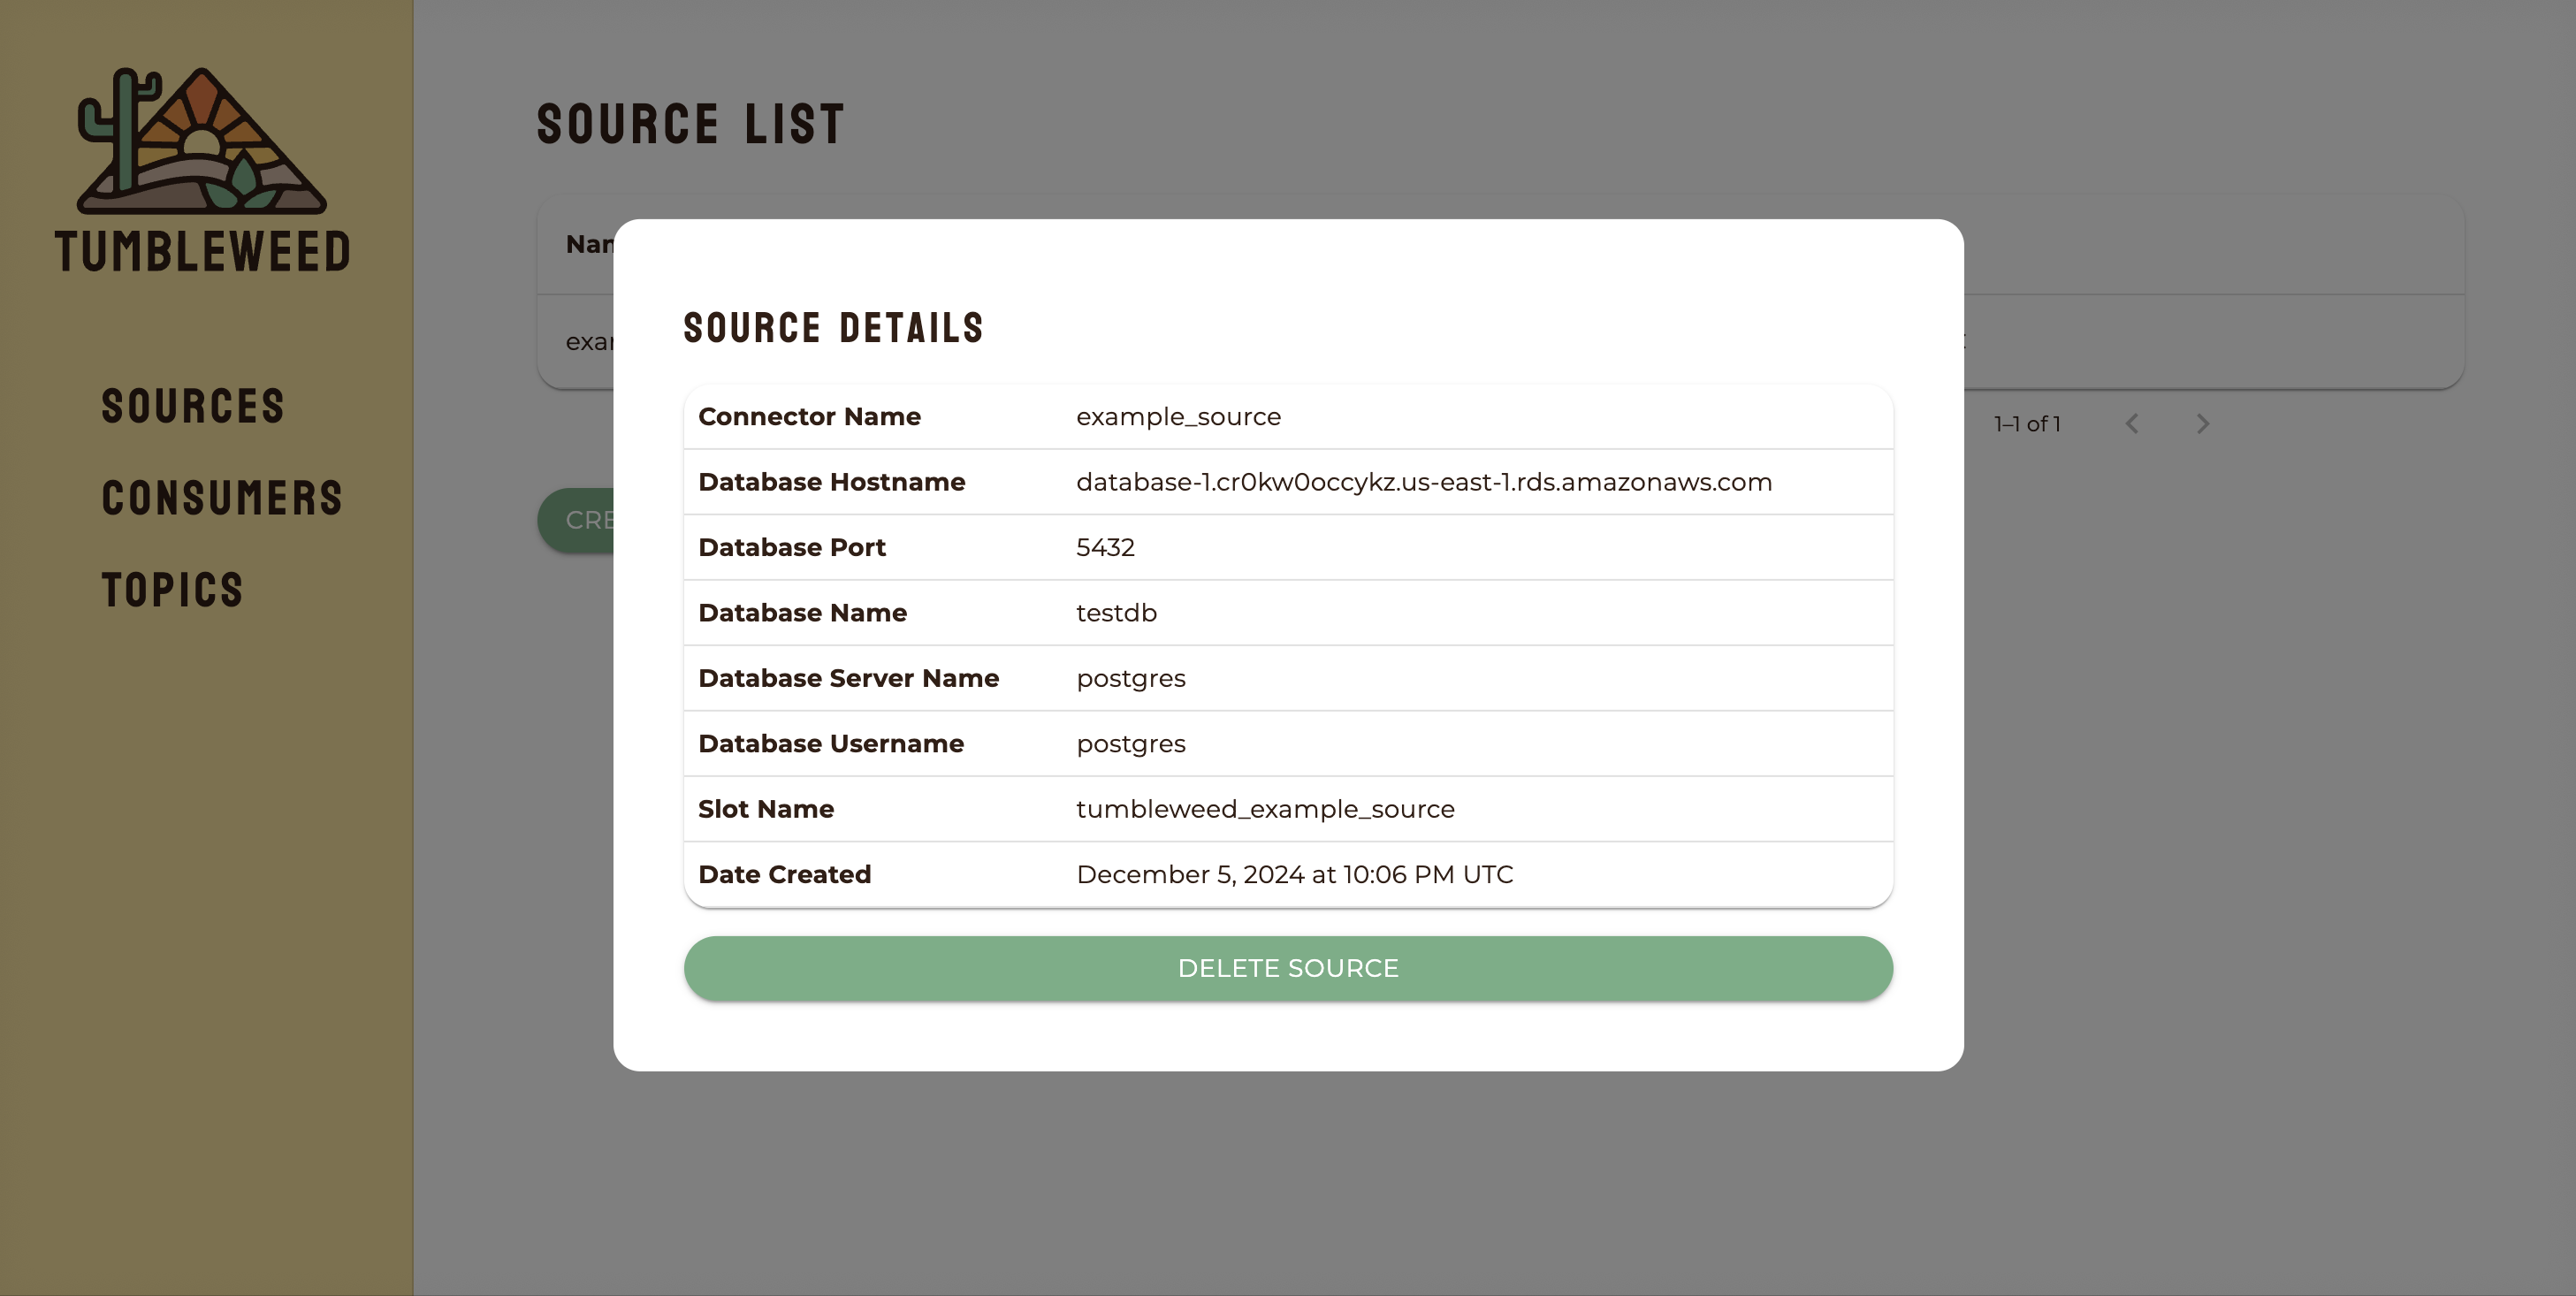Click the 1–1 of 1 pagination text

click(x=2027, y=424)
